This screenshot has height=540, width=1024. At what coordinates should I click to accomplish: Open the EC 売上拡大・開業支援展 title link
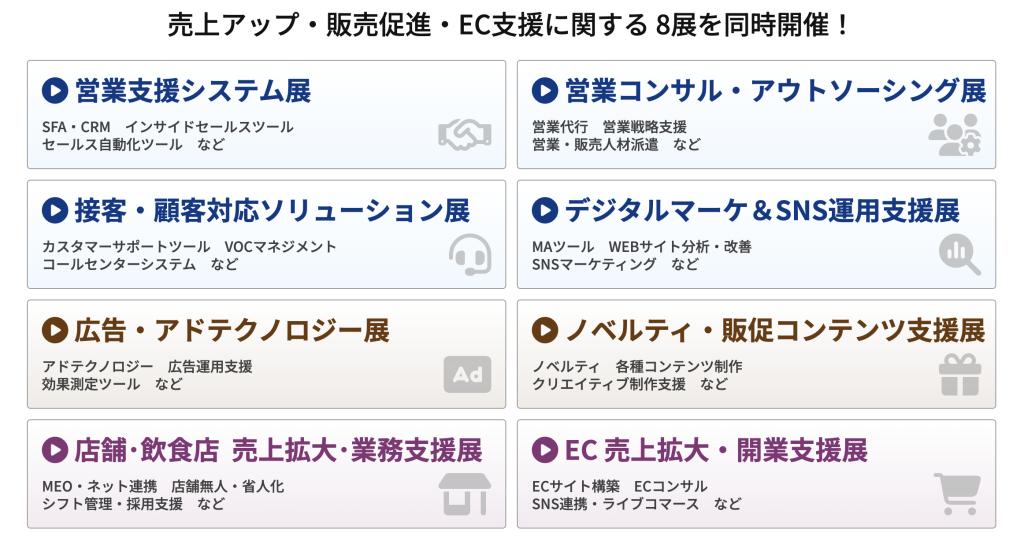pos(715,450)
